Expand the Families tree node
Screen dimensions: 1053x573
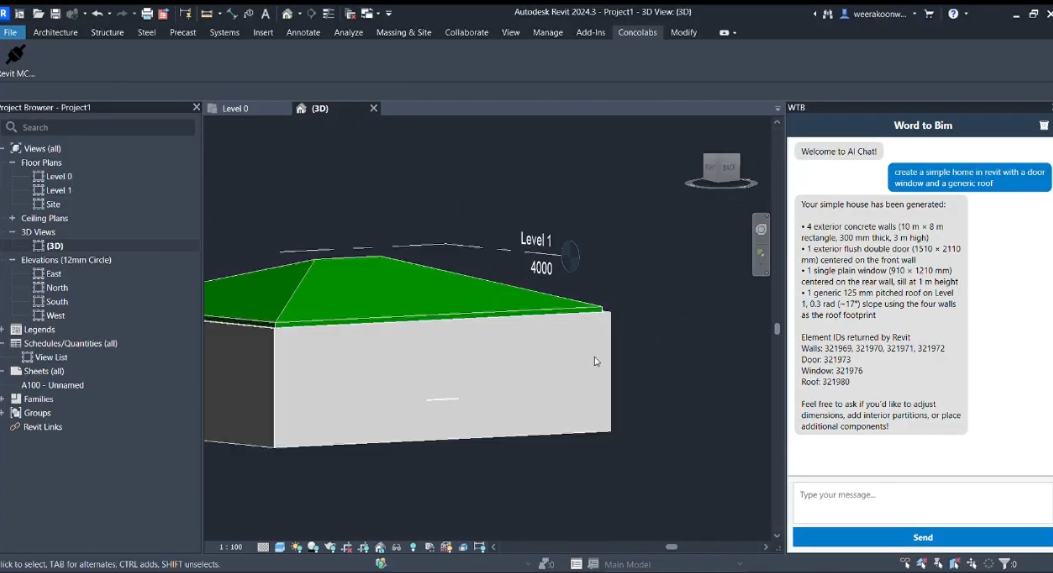tap(3, 399)
